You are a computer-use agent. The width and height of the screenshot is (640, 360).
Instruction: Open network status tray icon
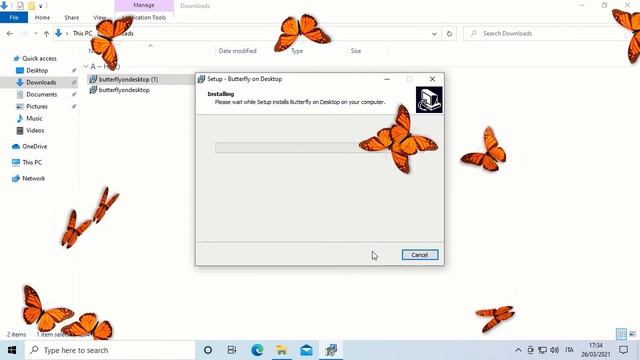tap(542, 350)
